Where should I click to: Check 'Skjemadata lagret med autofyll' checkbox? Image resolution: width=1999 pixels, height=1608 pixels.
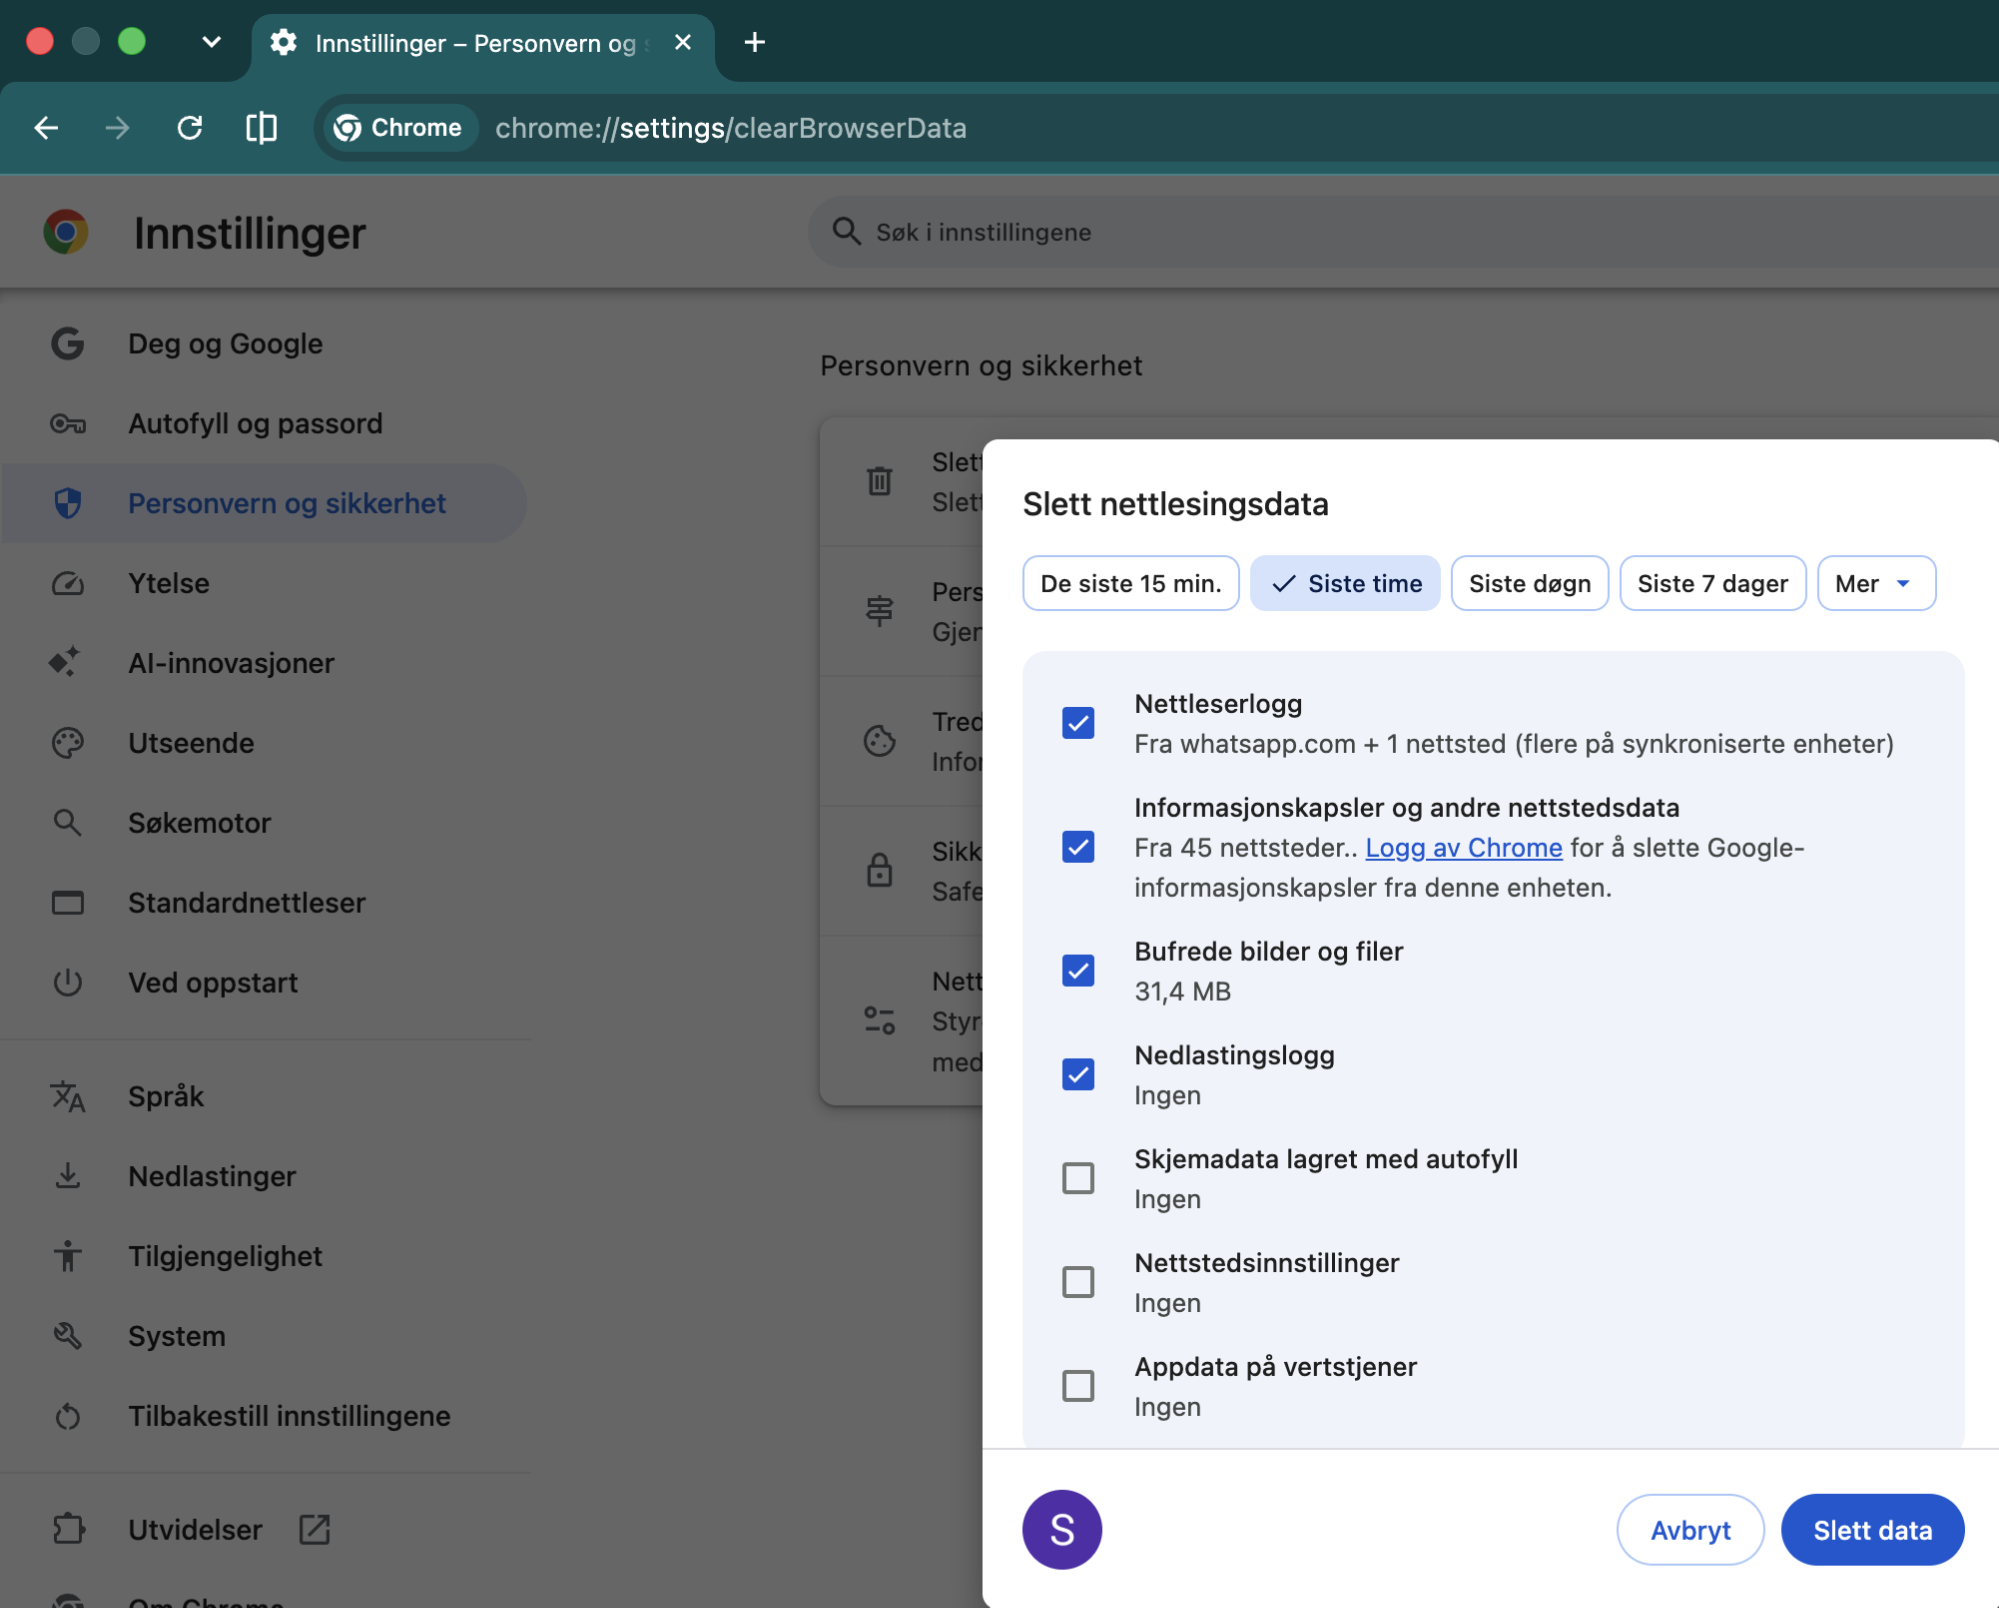[1078, 1178]
